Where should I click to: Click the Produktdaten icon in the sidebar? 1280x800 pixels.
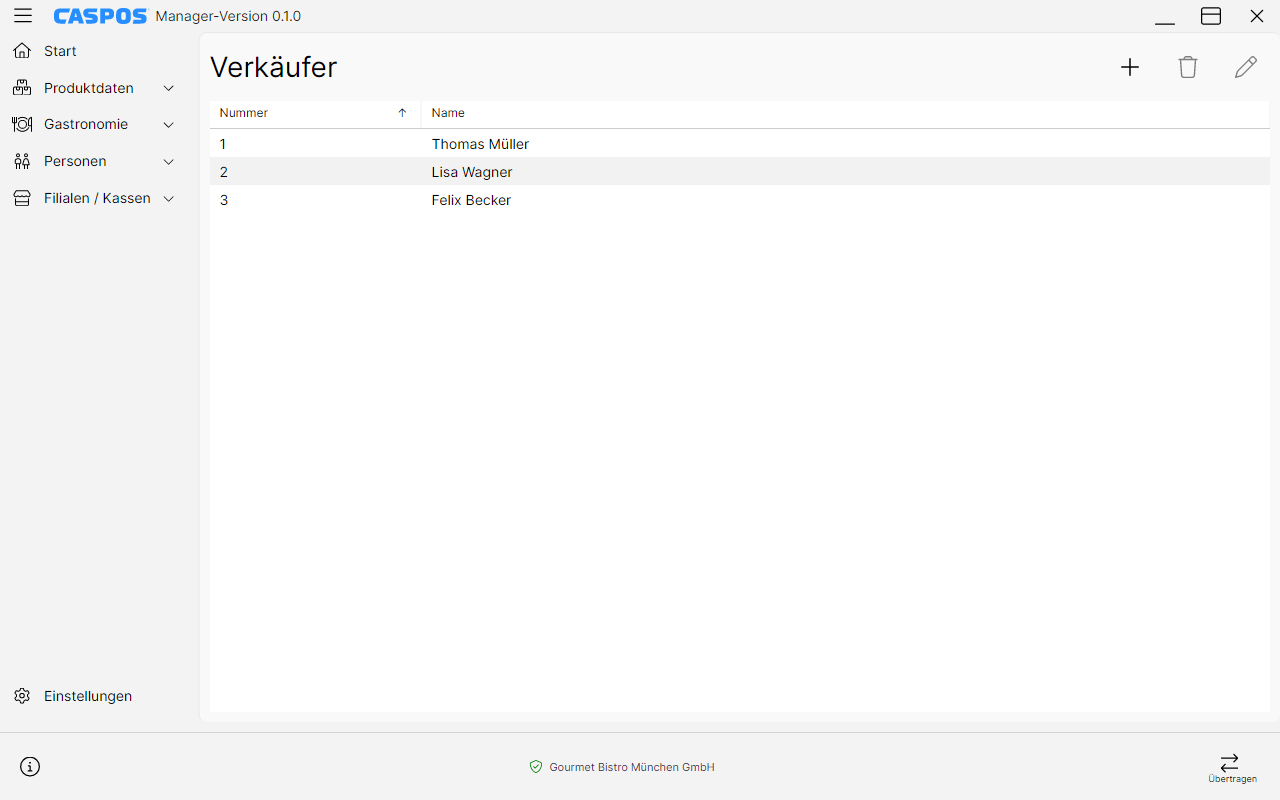coord(22,88)
